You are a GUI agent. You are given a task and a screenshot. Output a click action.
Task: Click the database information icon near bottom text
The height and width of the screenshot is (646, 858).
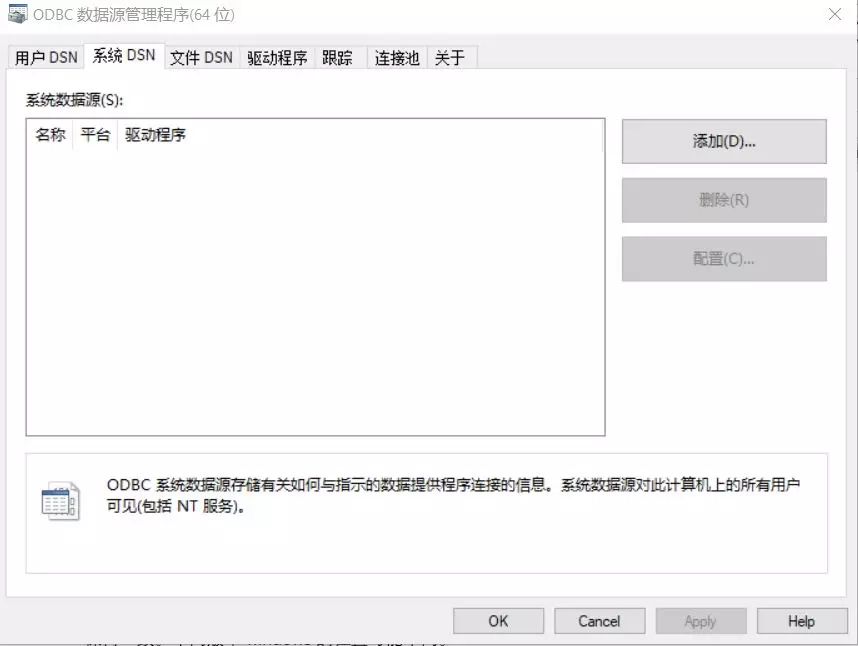[58, 500]
